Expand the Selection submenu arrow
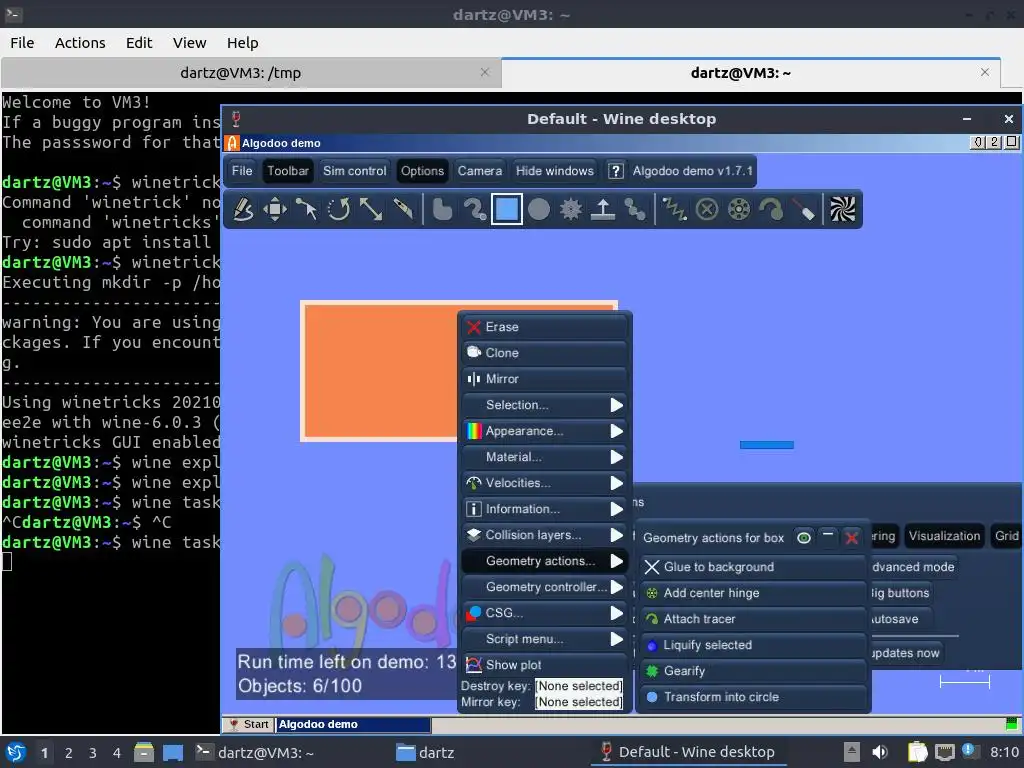This screenshot has width=1024, height=768. [x=616, y=406]
